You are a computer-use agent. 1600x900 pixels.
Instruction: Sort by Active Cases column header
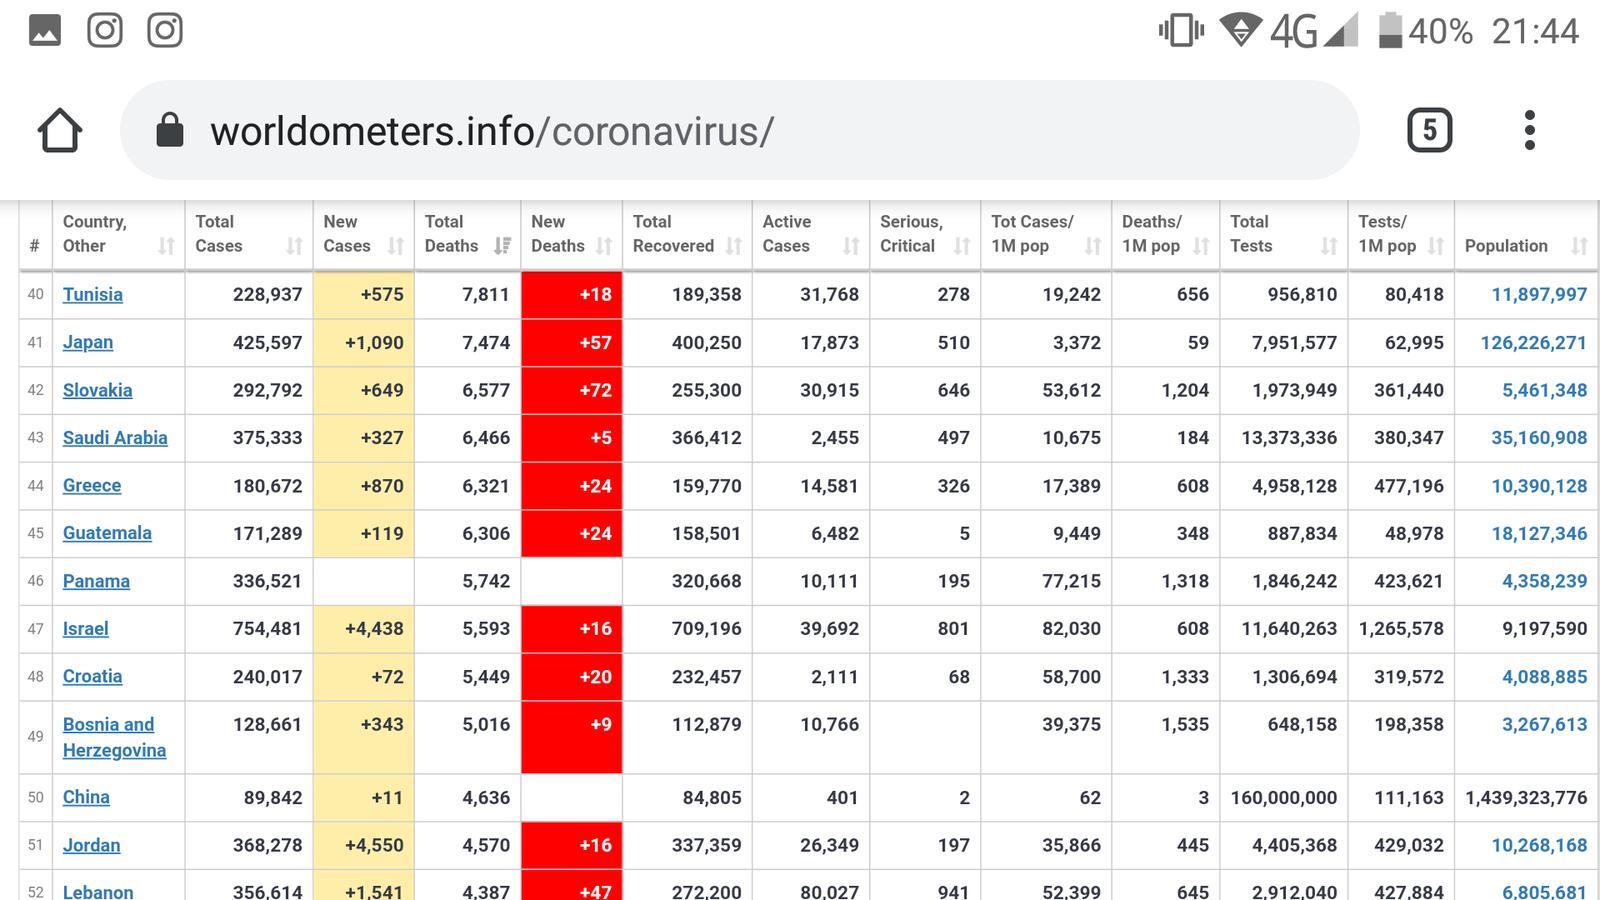click(x=810, y=234)
